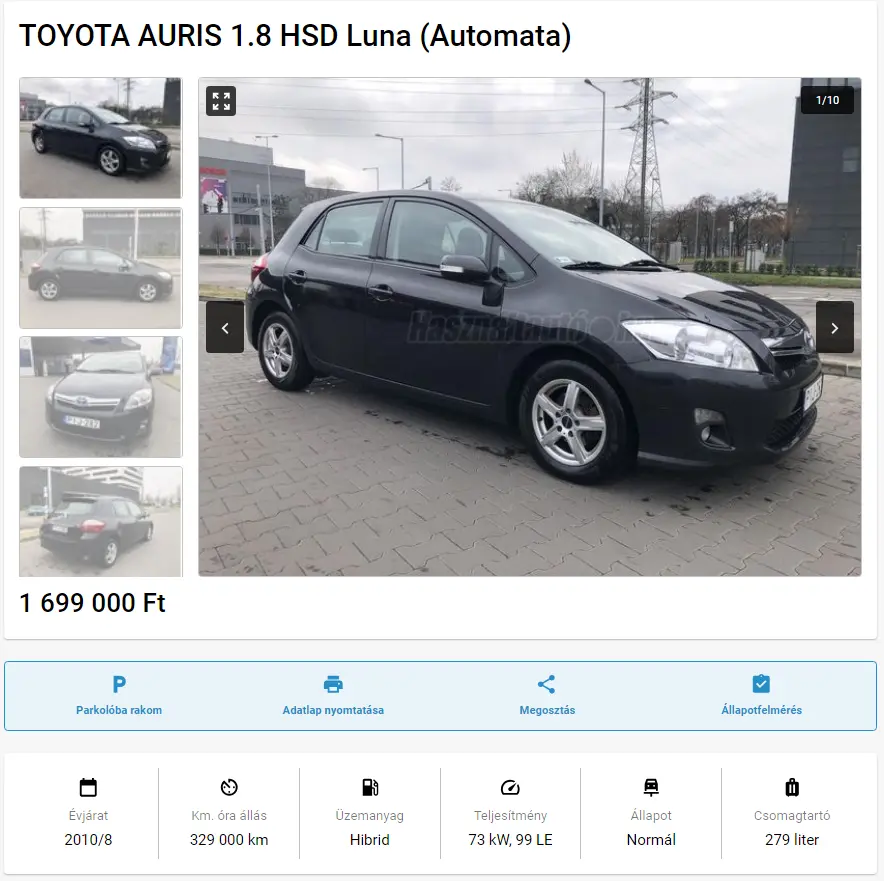This screenshot has width=884, height=881.
Task: Open the fullscreen image viewer icon
Action: (x=221, y=101)
